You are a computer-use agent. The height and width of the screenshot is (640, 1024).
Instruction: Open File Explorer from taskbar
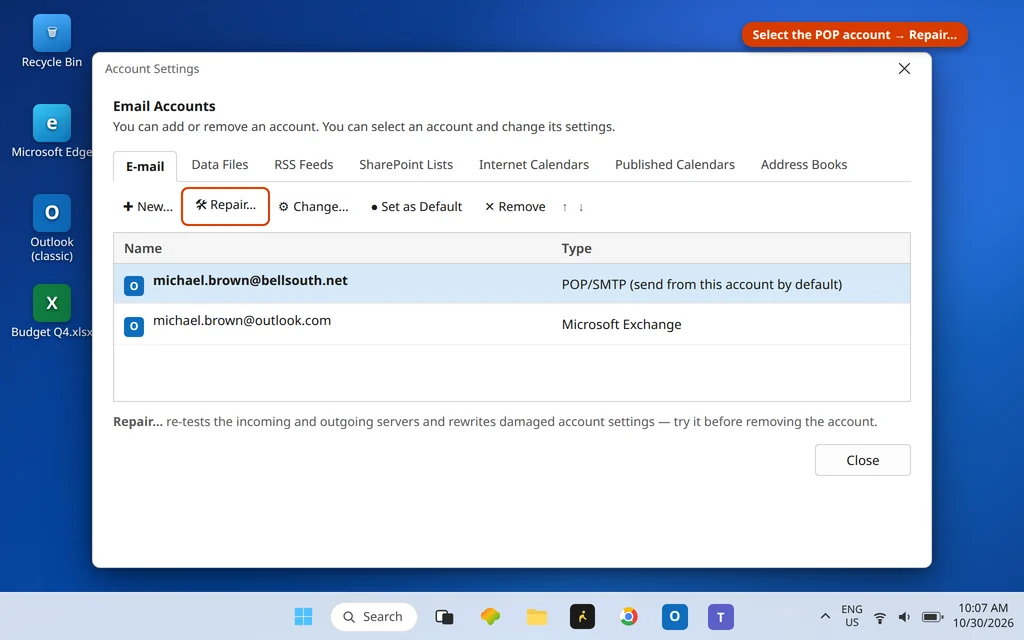[x=537, y=616]
